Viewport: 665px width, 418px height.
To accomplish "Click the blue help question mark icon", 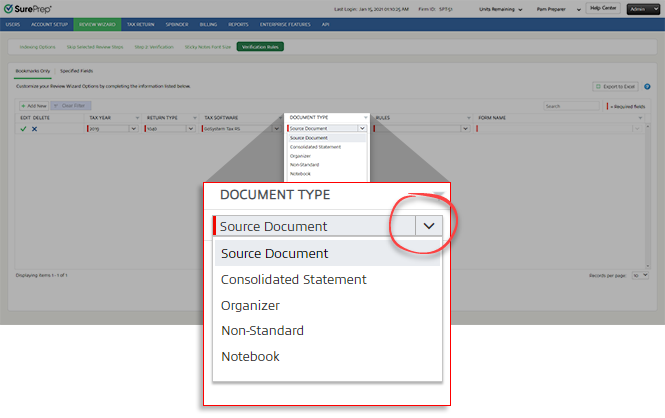I will click(648, 87).
